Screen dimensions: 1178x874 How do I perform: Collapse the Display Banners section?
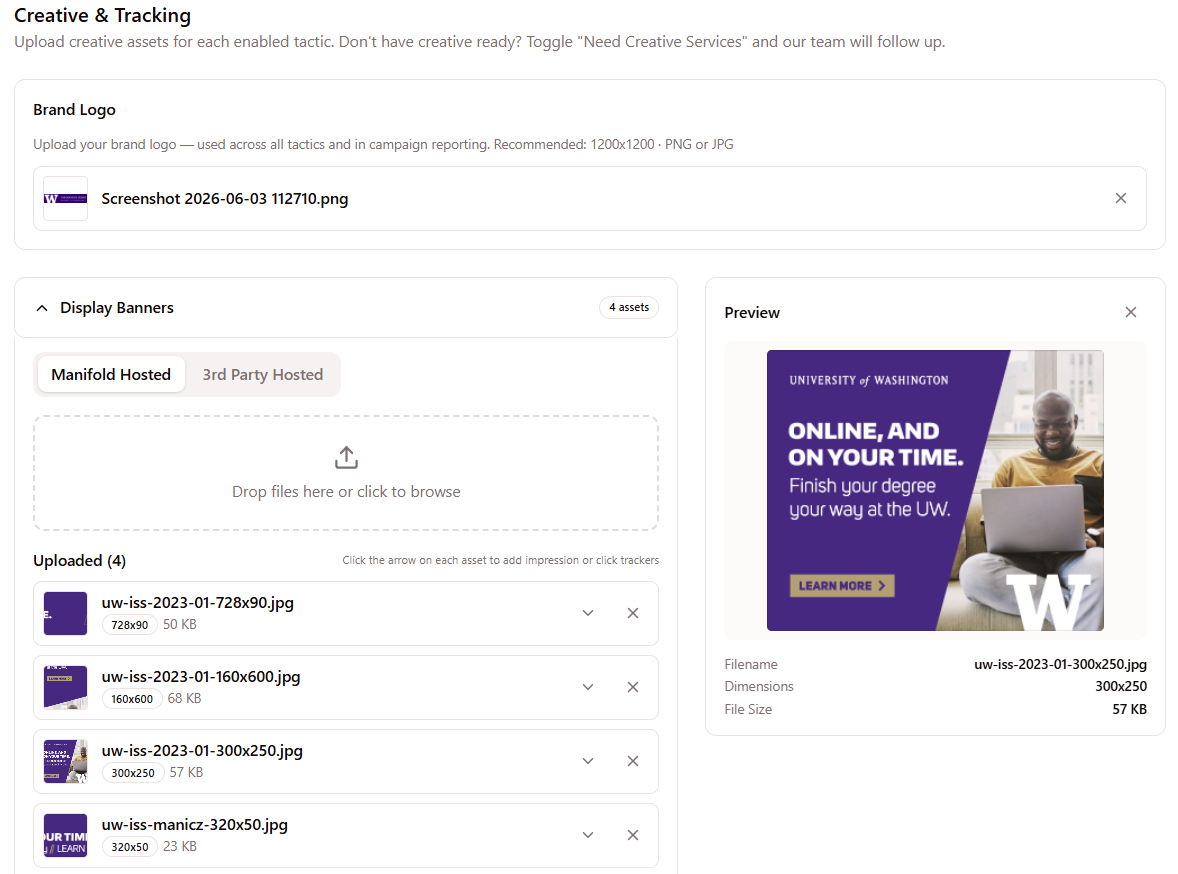click(x=42, y=308)
